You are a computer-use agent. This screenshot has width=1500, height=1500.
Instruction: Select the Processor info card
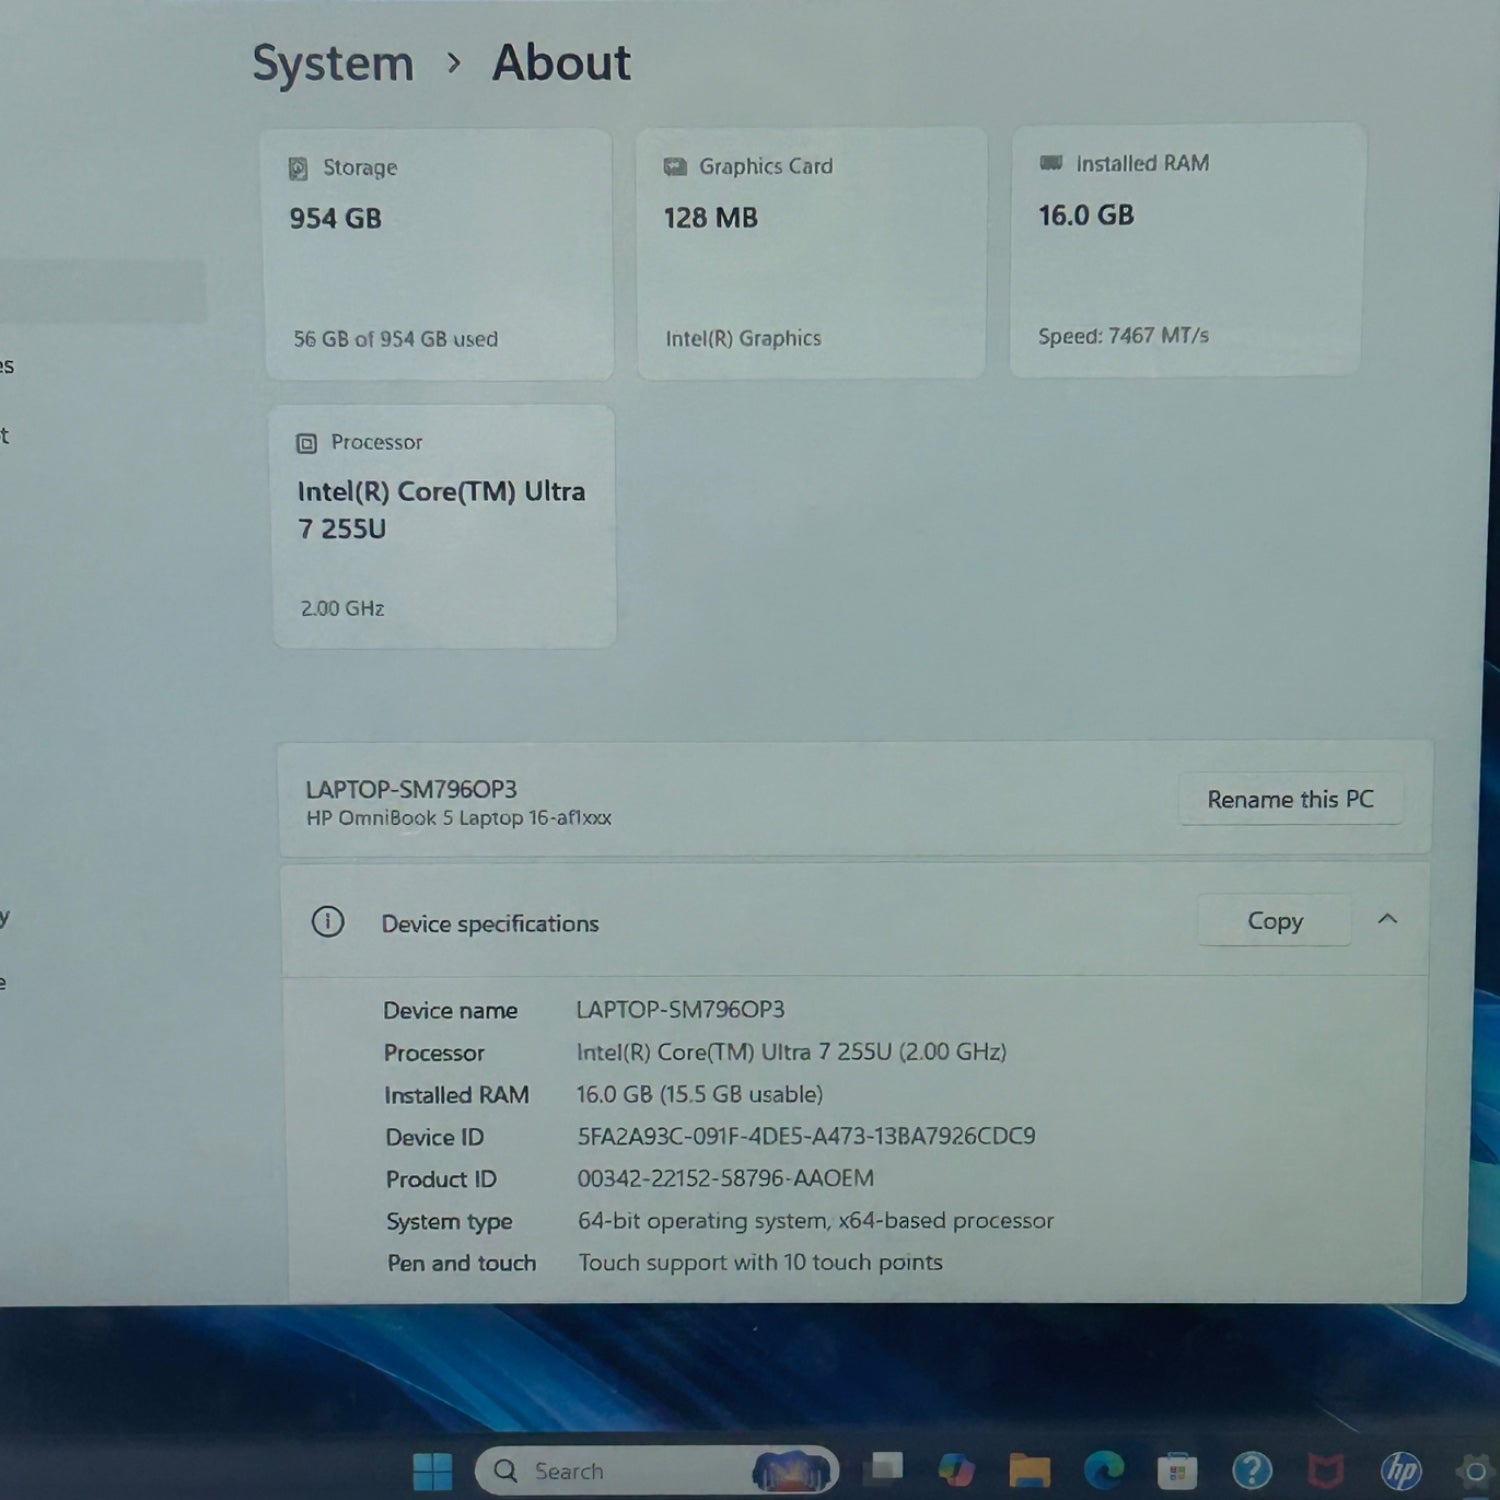(444, 526)
